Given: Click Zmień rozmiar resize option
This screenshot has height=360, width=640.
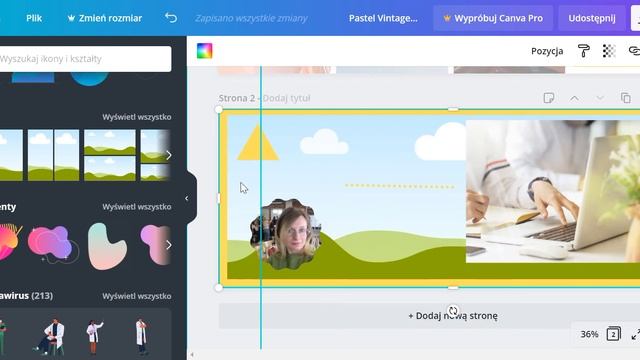Looking at the screenshot, I should click(104, 18).
